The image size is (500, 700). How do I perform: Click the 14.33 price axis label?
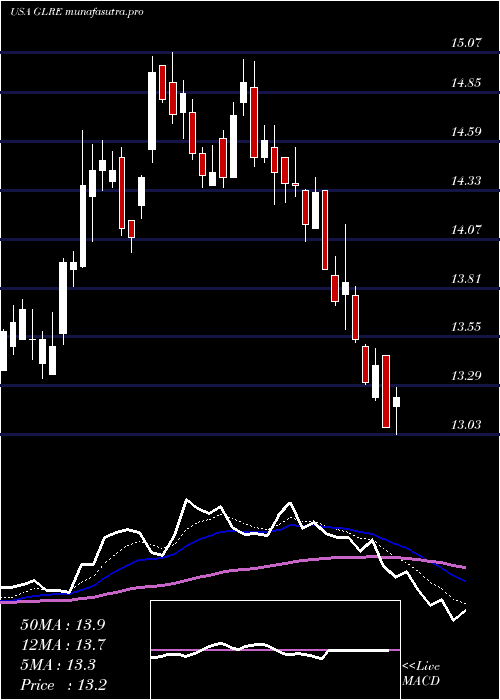466,181
